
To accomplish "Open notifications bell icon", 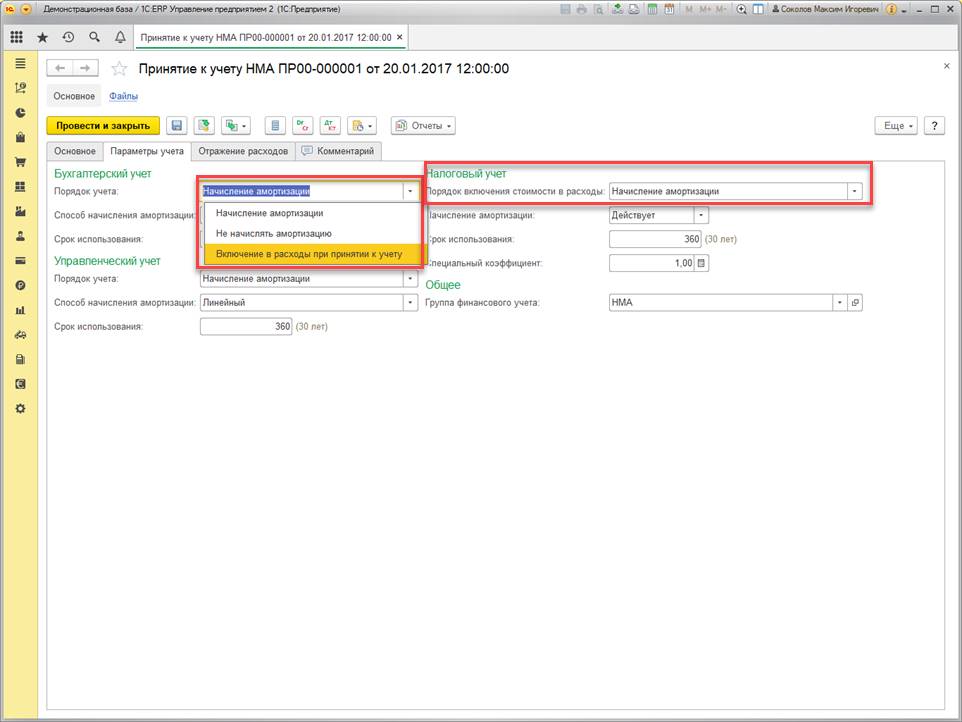I will pyautogui.click(x=120, y=37).
